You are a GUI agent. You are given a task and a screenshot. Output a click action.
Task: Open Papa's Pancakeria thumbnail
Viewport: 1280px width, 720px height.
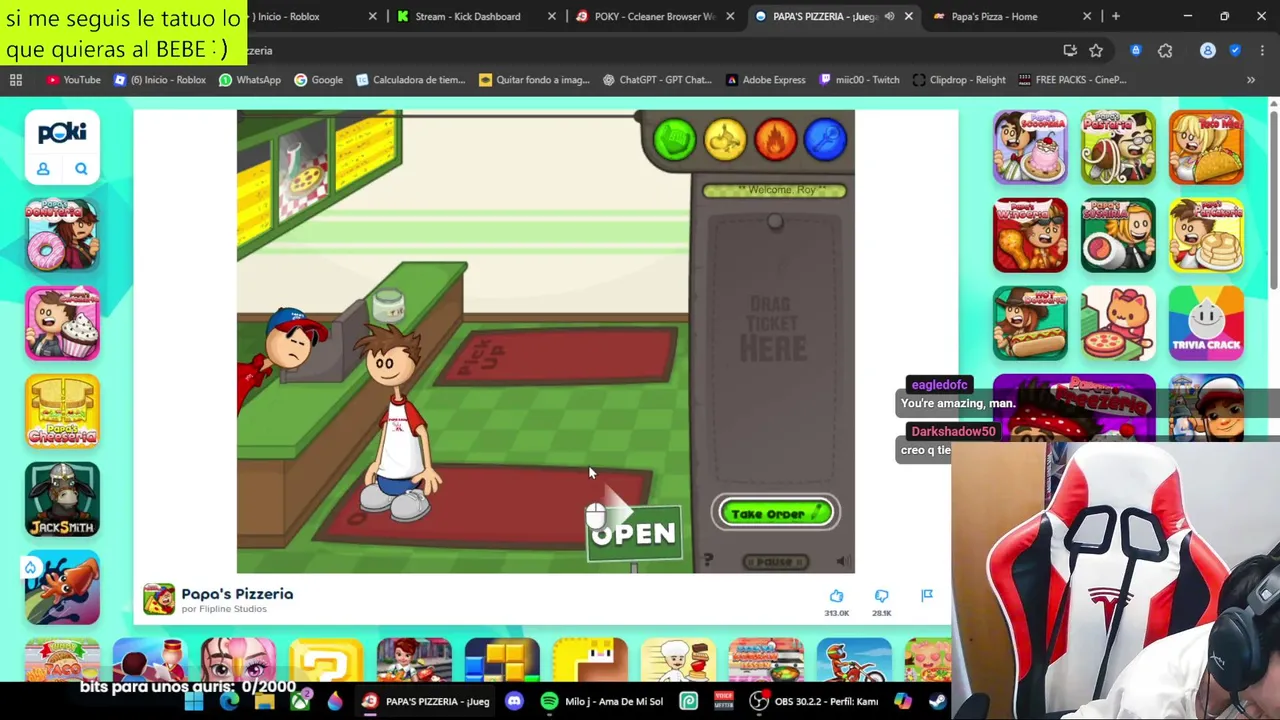[x=1206, y=235]
